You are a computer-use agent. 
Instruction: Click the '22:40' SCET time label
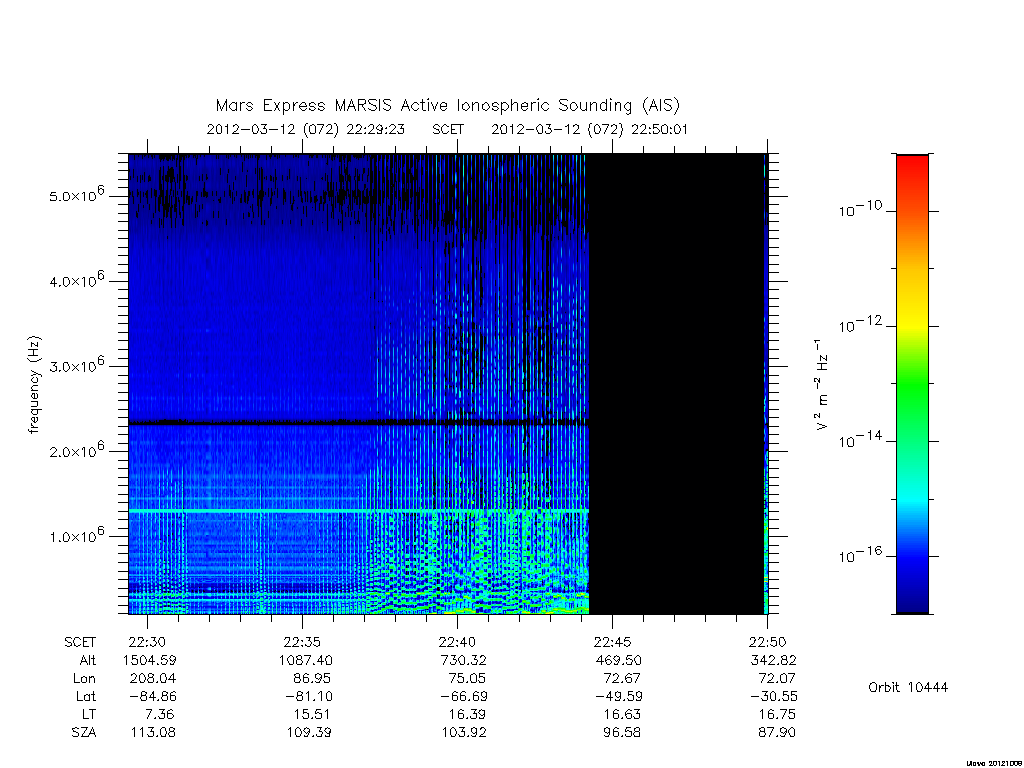tap(457, 642)
